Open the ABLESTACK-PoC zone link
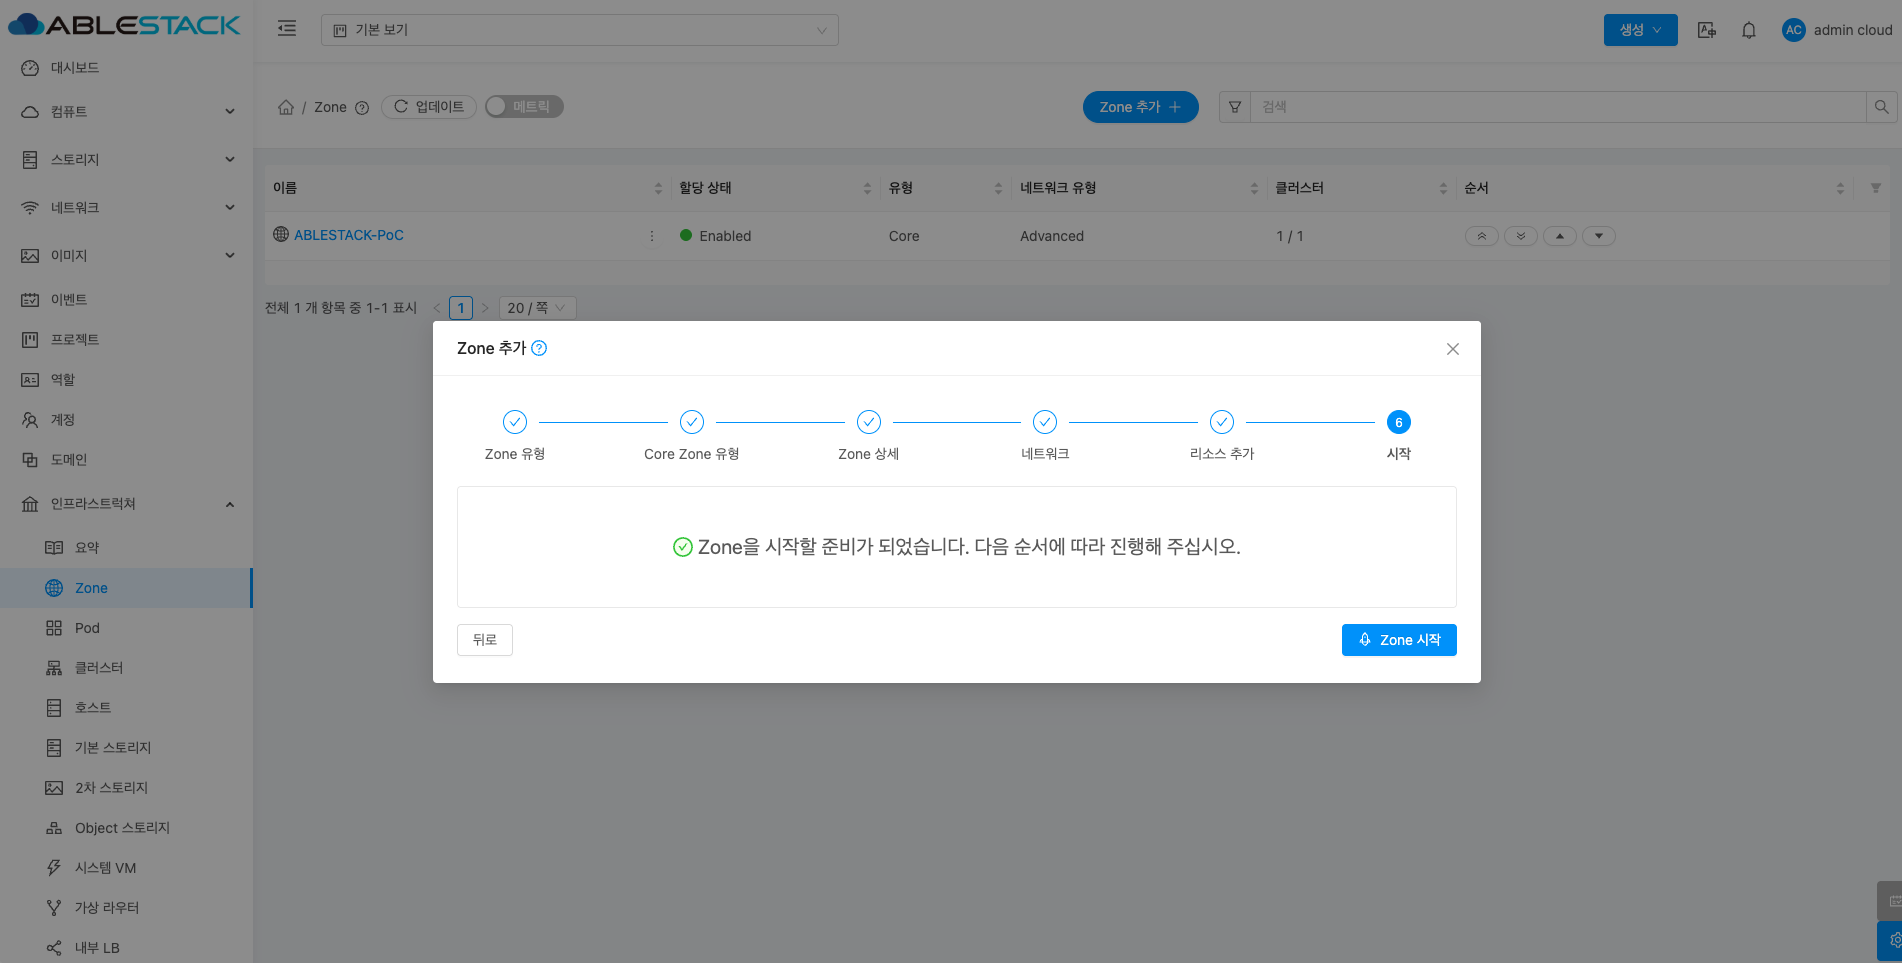 [349, 235]
